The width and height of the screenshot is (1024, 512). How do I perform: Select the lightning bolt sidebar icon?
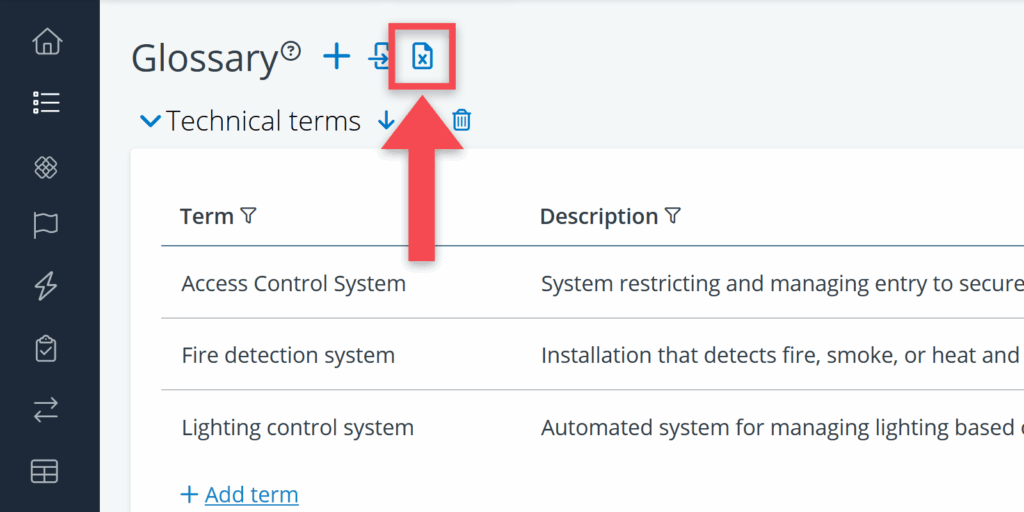46,287
